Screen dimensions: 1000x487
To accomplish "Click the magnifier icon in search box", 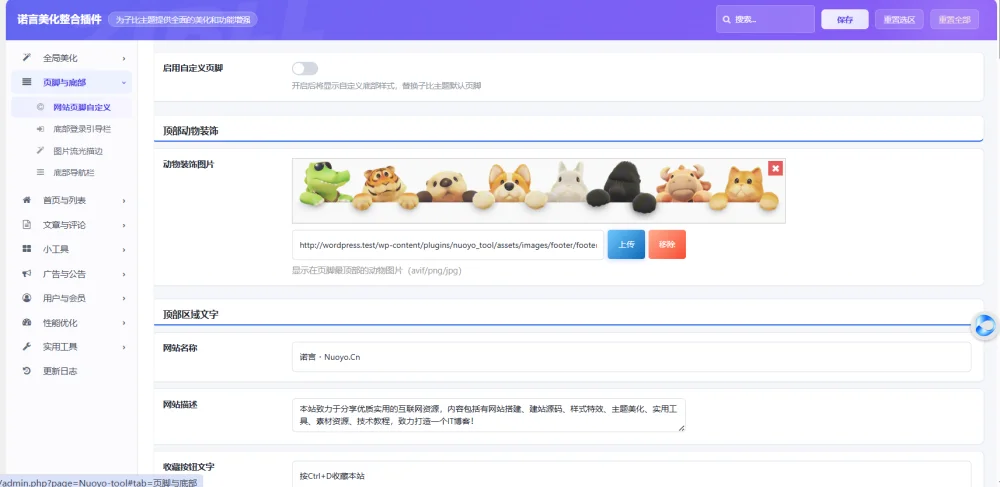I will point(726,20).
